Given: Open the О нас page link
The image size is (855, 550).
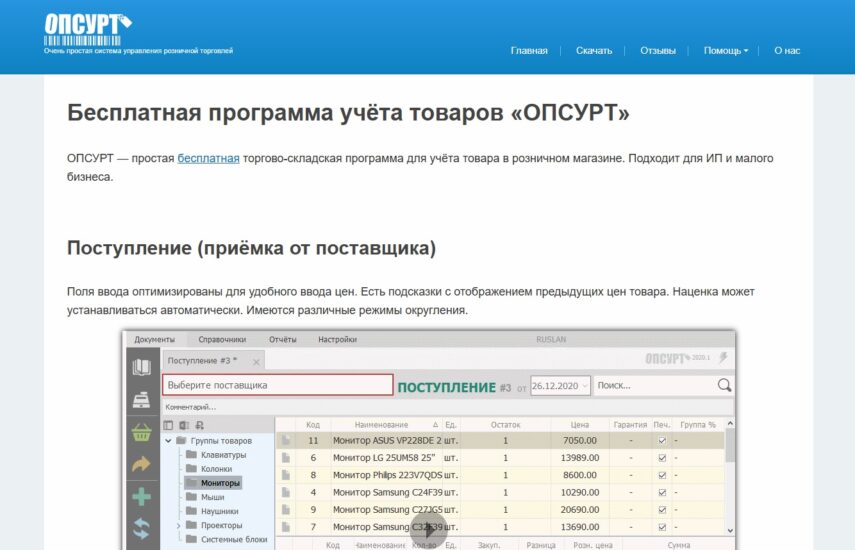Looking at the screenshot, I should click(x=787, y=51).
